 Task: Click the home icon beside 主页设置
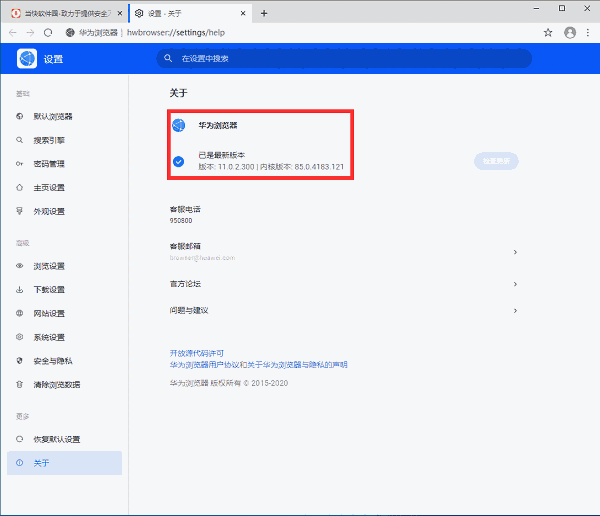tap(20, 188)
